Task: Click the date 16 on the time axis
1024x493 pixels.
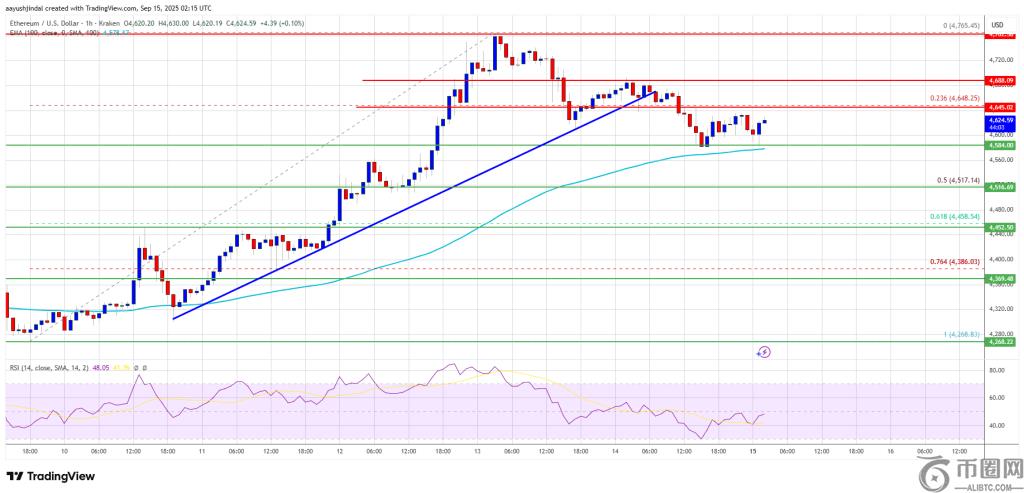Action: pyautogui.click(x=889, y=451)
